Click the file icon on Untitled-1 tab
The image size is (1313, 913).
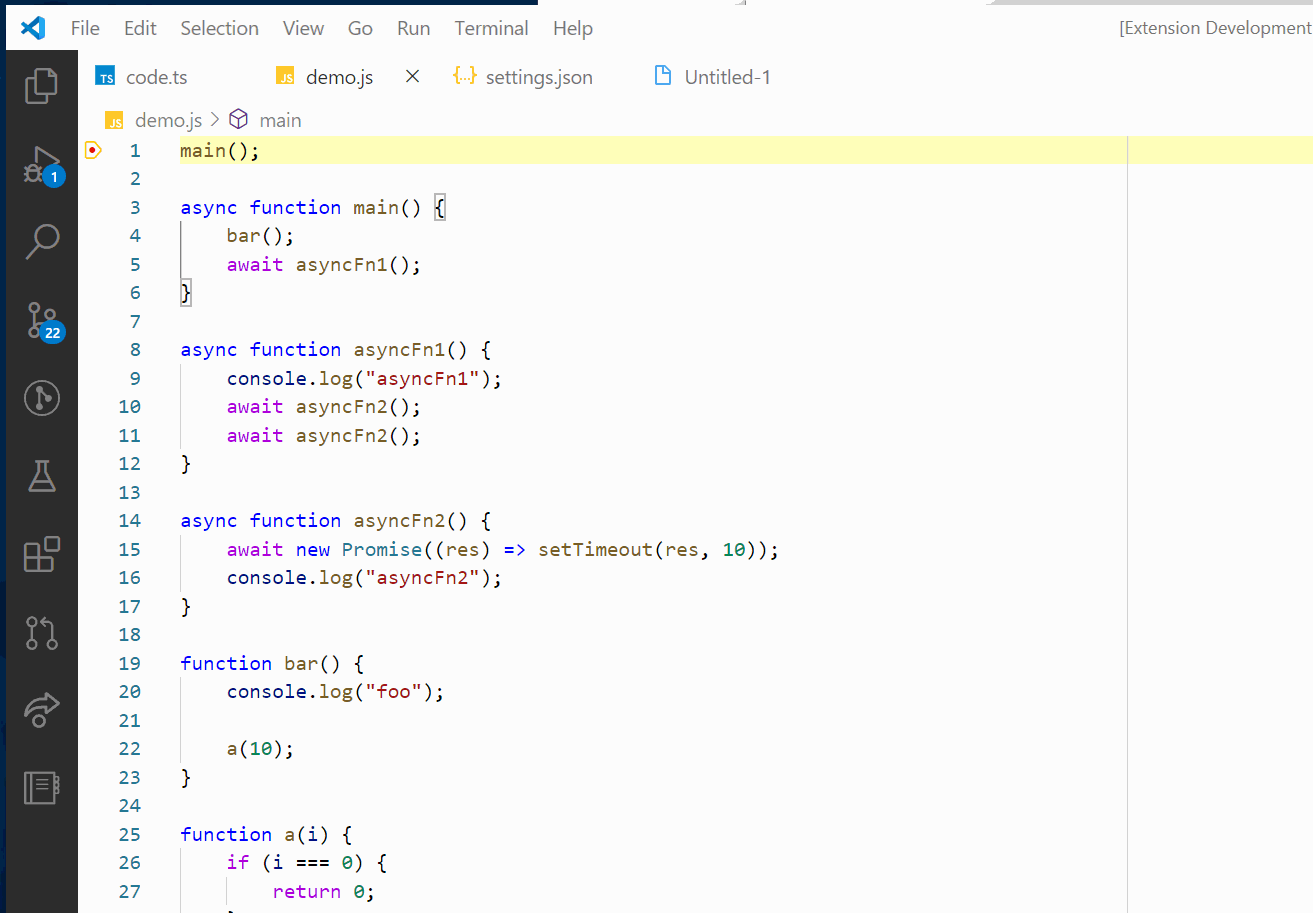pos(662,76)
